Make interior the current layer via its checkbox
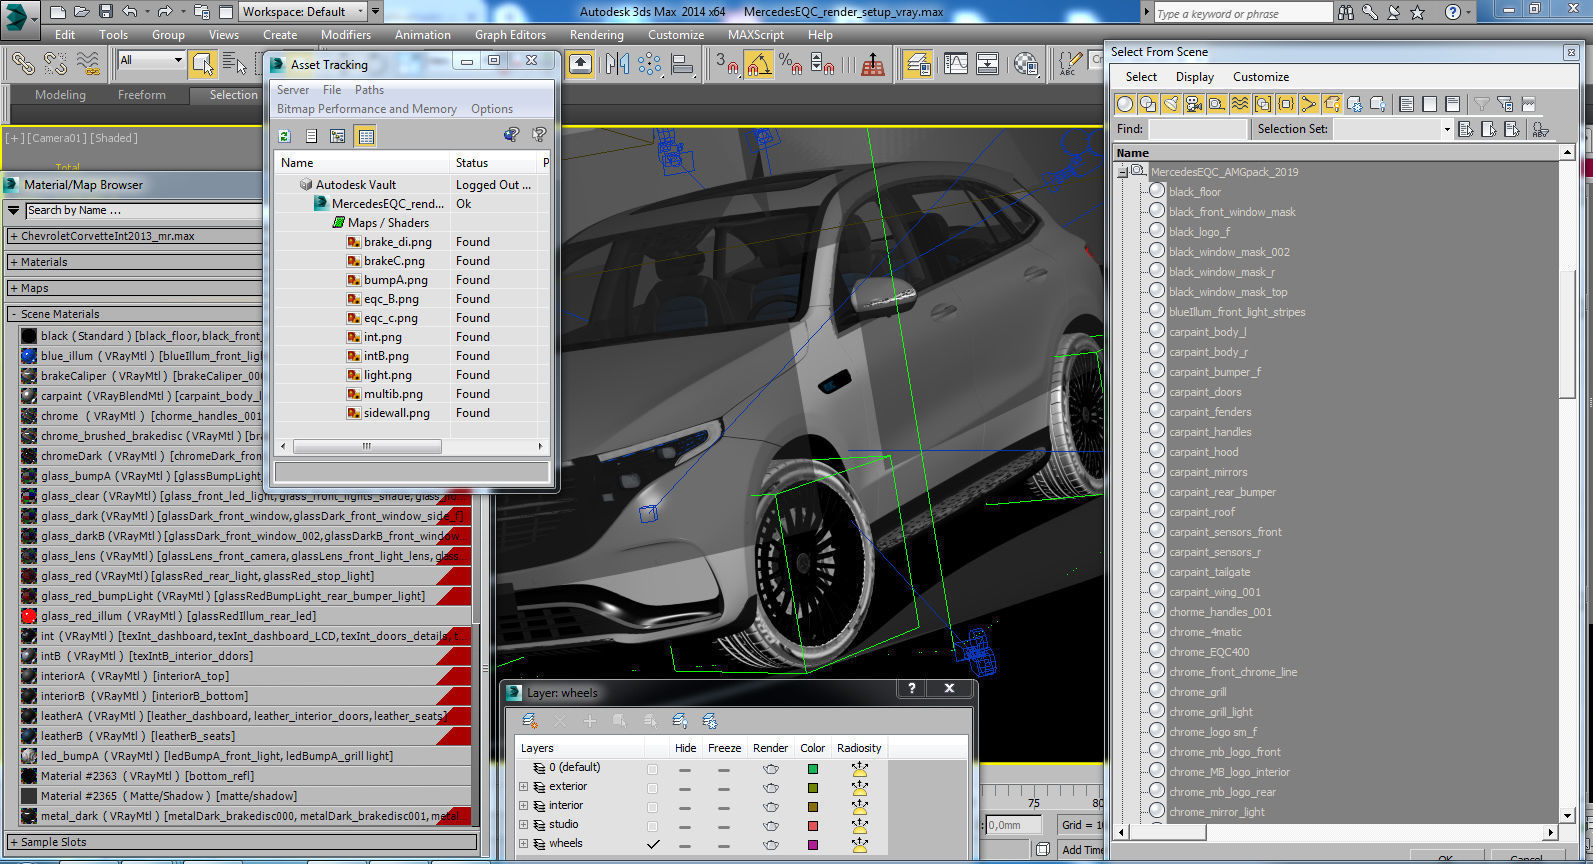The image size is (1593, 864). pyautogui.click(x=652, y=807)
